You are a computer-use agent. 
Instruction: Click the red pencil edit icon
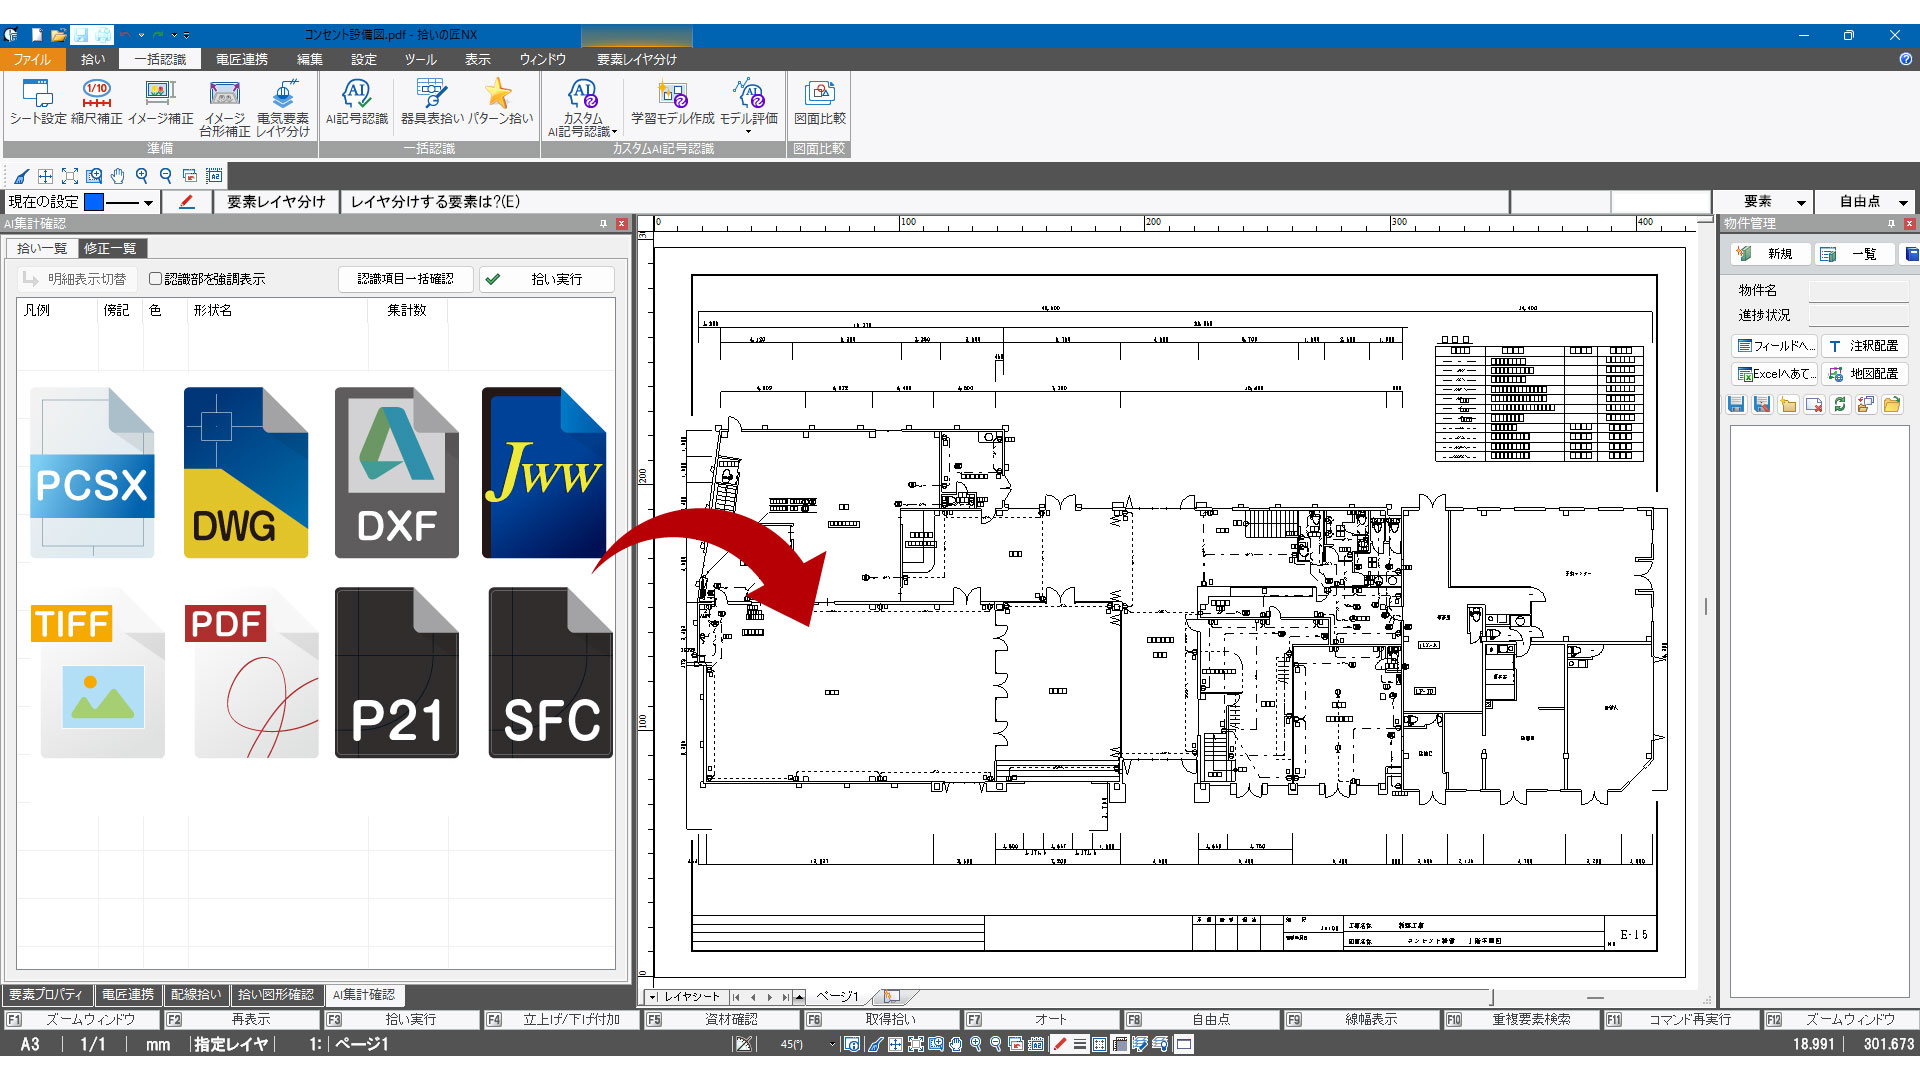pos(186,201)
